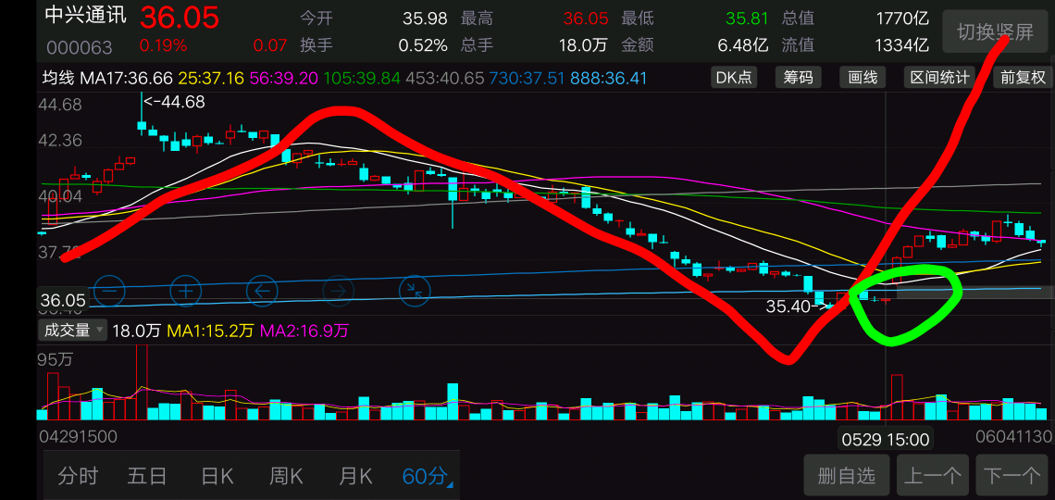The image size is (1055, 500).
Task: Pan chart right with arrow icon
Action: click(337, 291)
